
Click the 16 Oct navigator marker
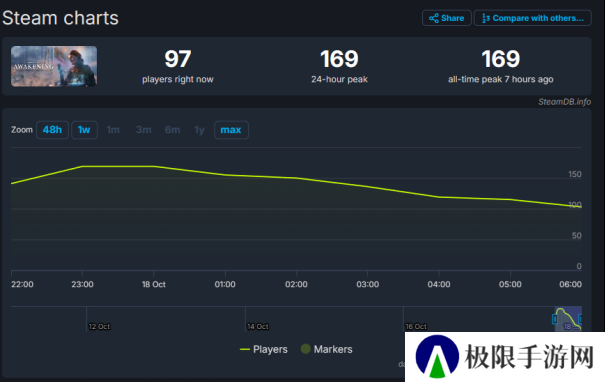[x=416, y=326]
